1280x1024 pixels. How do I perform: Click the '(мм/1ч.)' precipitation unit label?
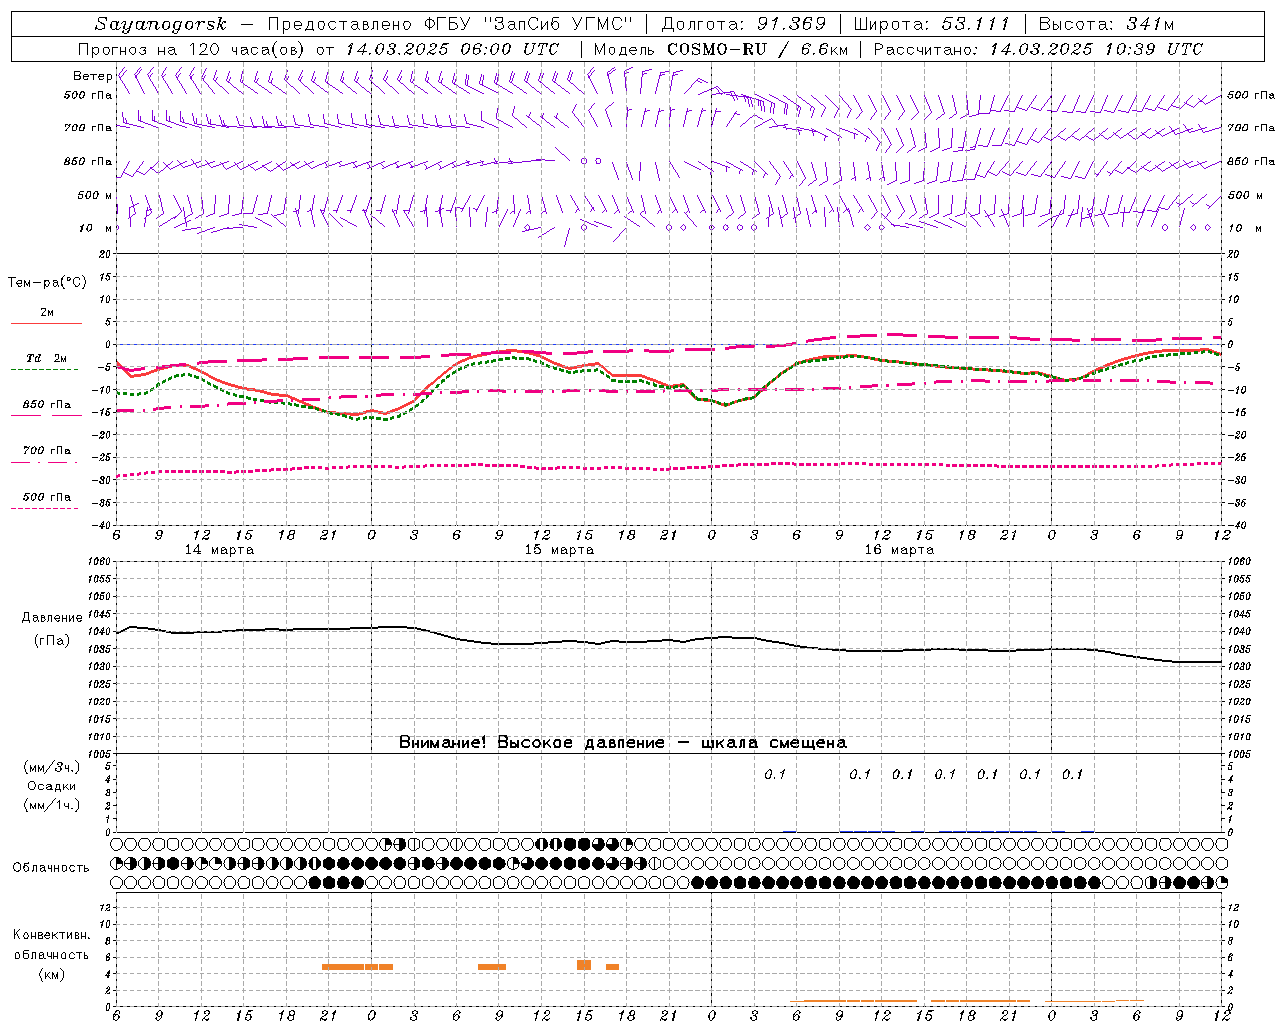[x=52, y=805]
